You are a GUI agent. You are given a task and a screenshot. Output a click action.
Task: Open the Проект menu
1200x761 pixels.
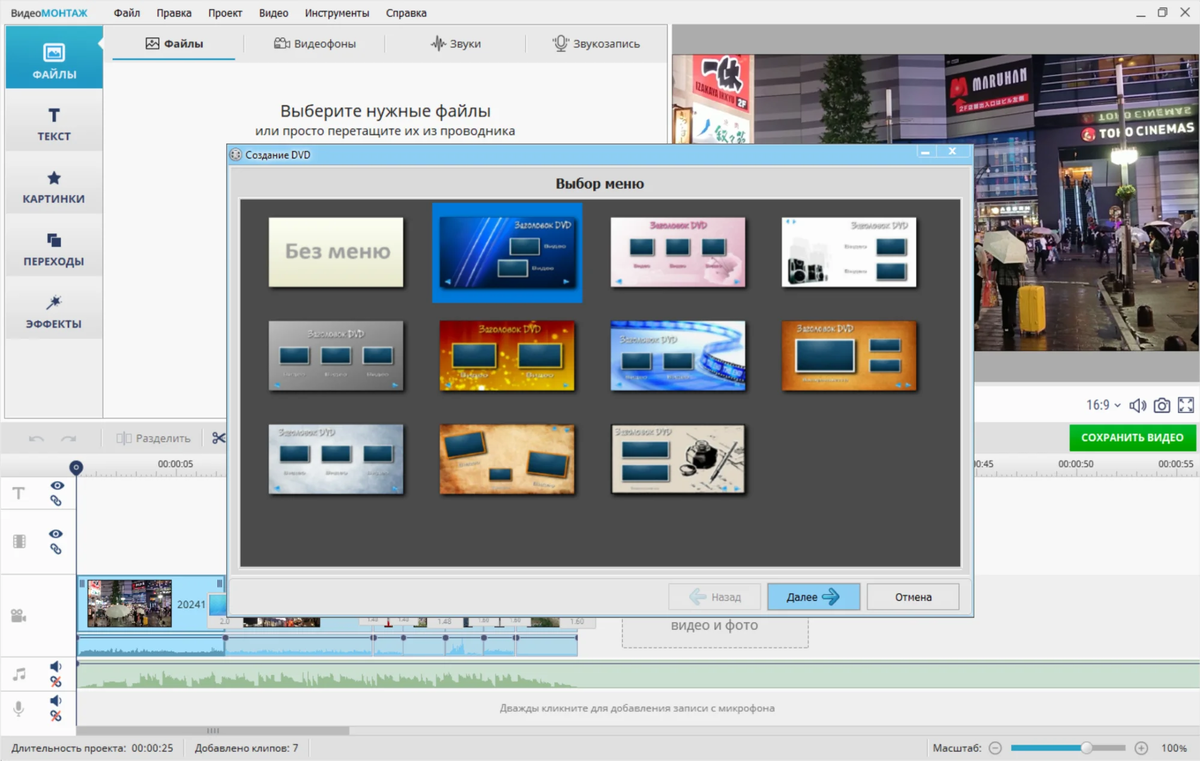click(x=225, y=13)
